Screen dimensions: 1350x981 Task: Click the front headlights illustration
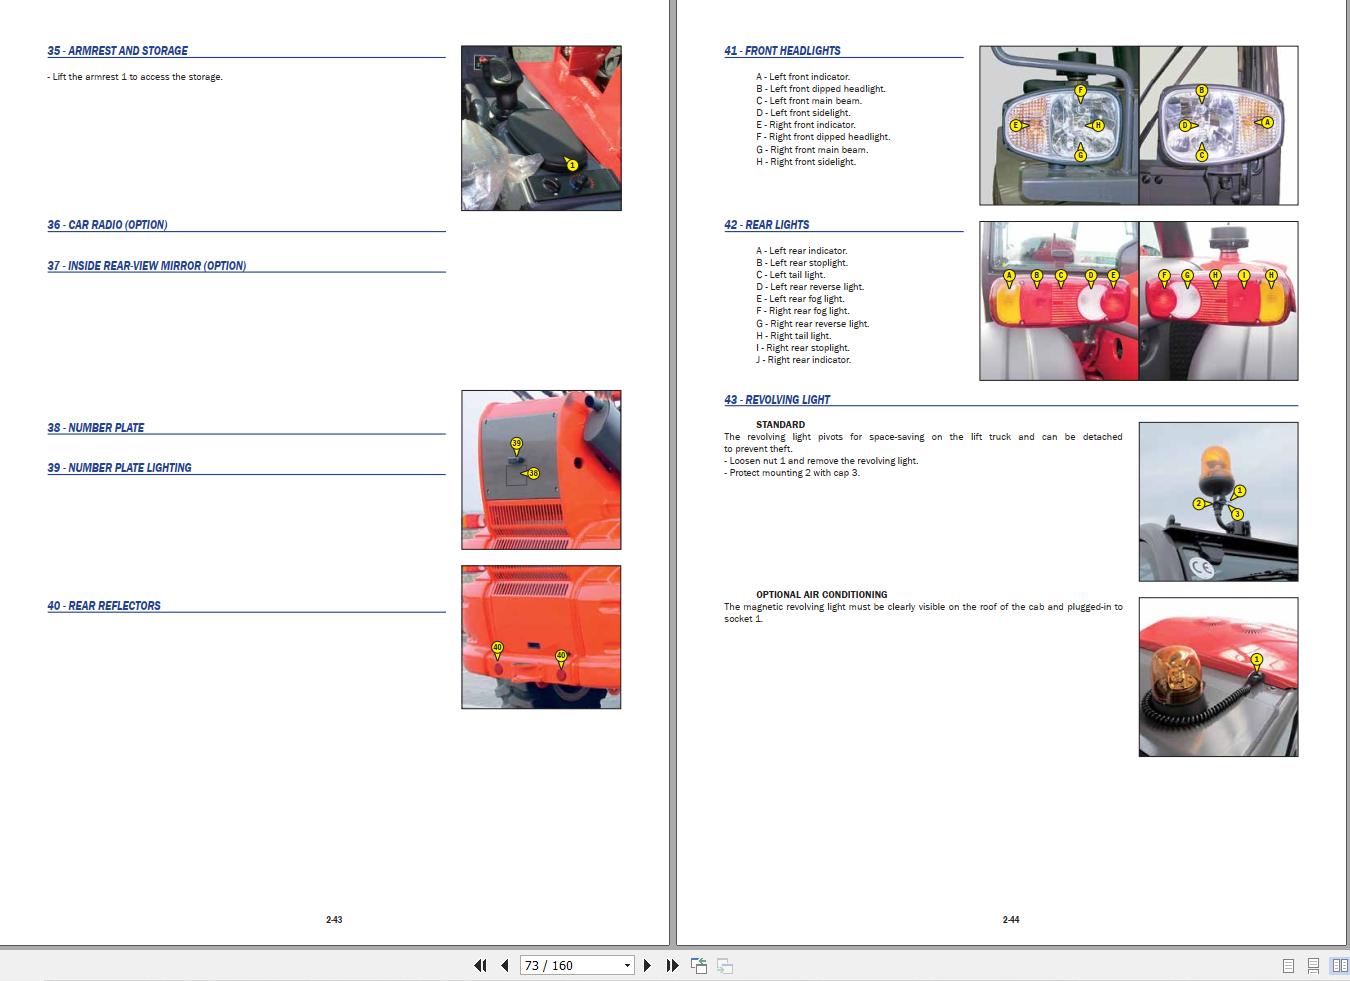(x=1139, y=126)
